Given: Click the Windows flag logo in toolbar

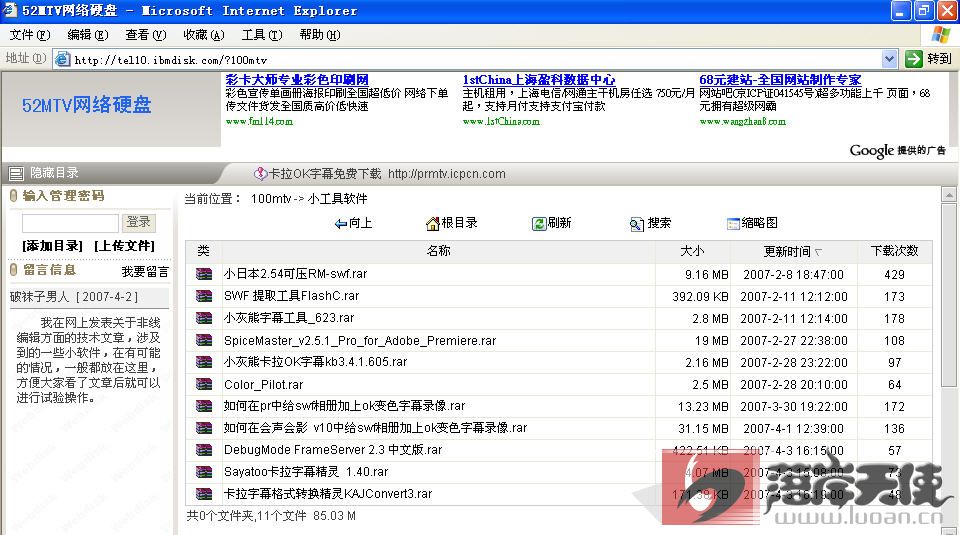Looking at the screenshot, I should tap(940, 35).
